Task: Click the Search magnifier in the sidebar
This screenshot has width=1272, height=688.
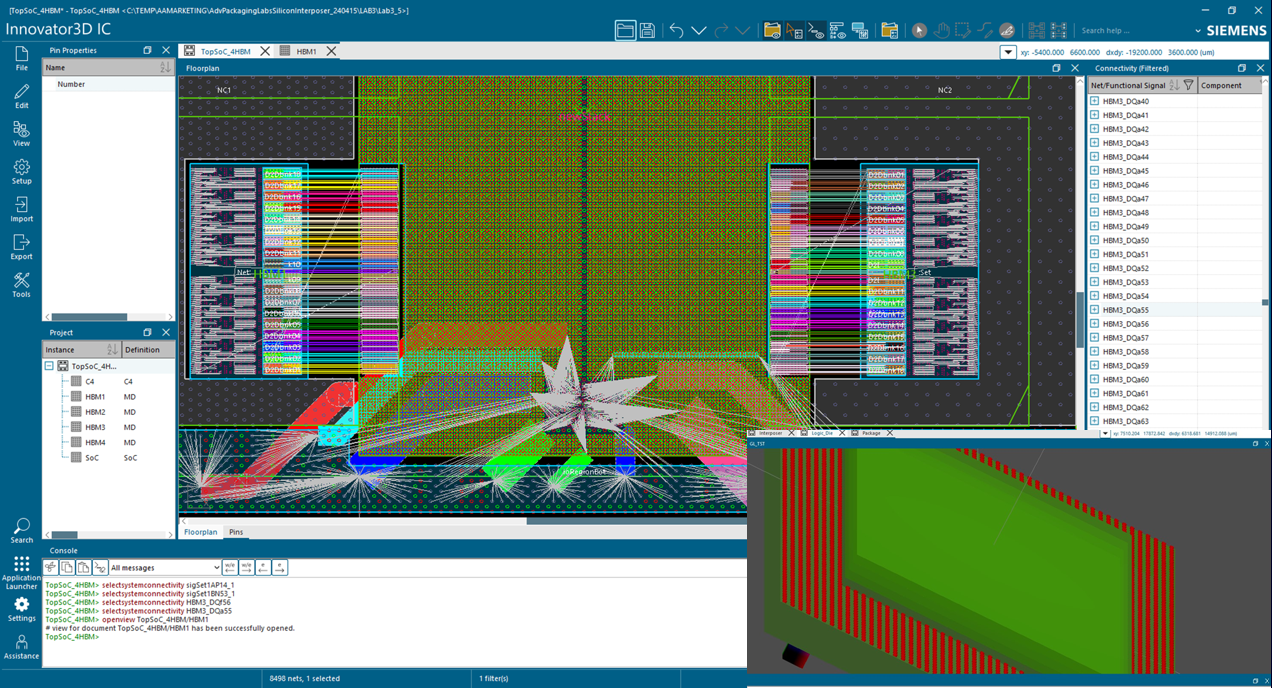Action: (21, 530)
